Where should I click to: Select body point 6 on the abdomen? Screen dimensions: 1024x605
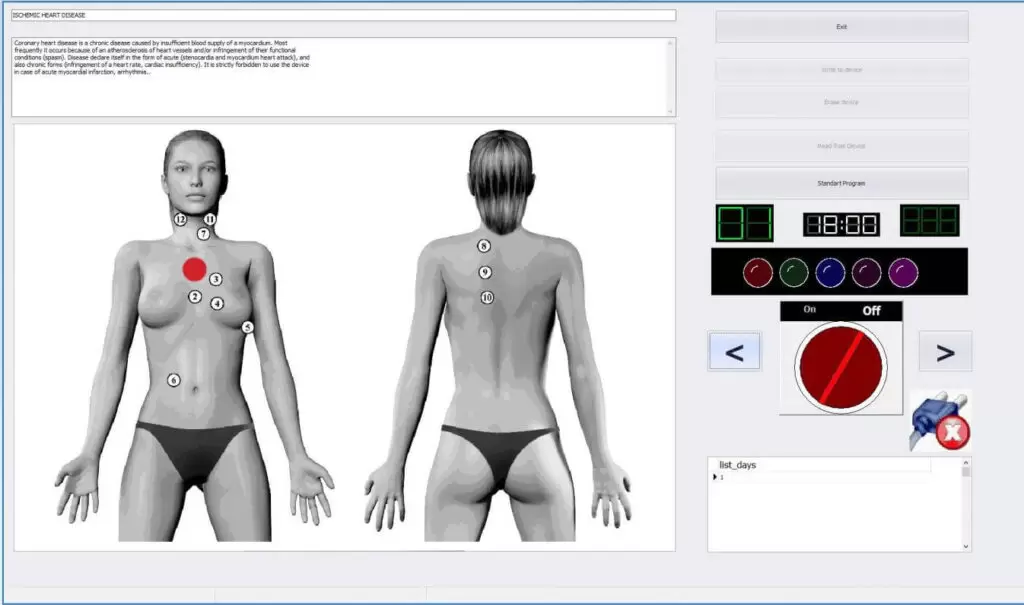174,380
